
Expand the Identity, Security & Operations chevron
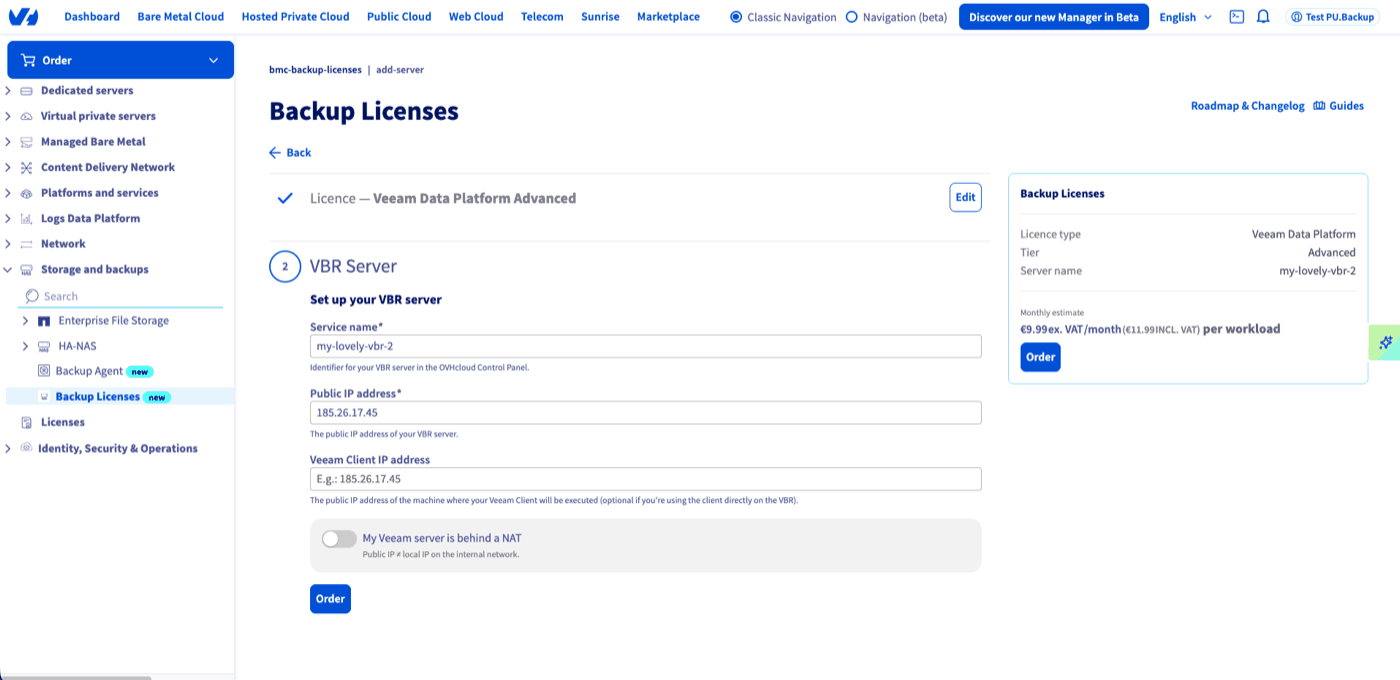click(x=9, y=448)
